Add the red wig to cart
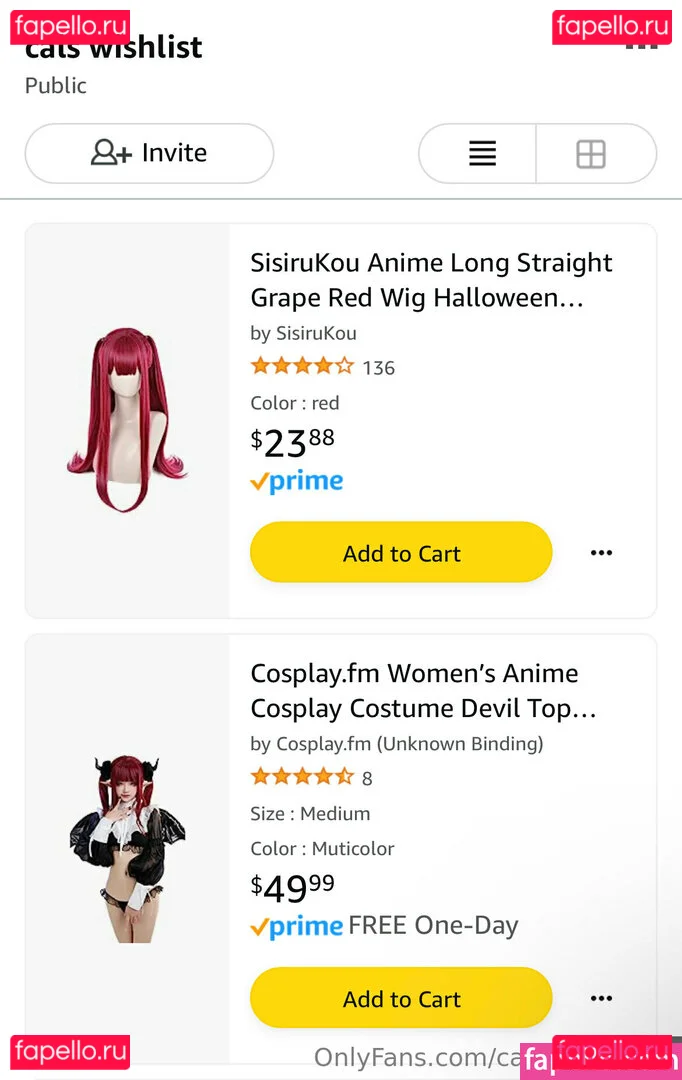Image resolution: width=682 pixels, height=1080 pixels. click(401, 553)
